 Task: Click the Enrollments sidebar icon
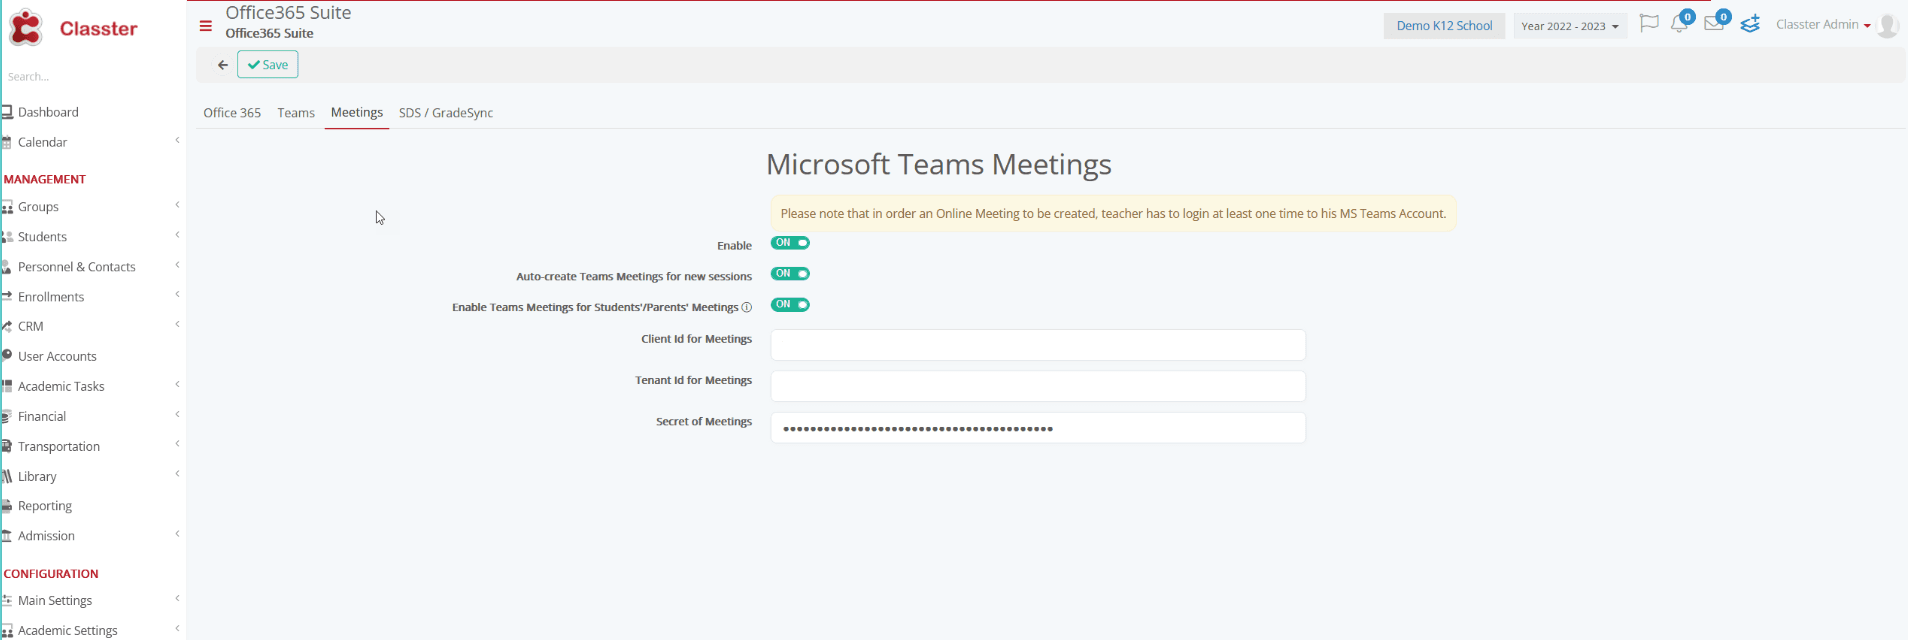[7, 297]
